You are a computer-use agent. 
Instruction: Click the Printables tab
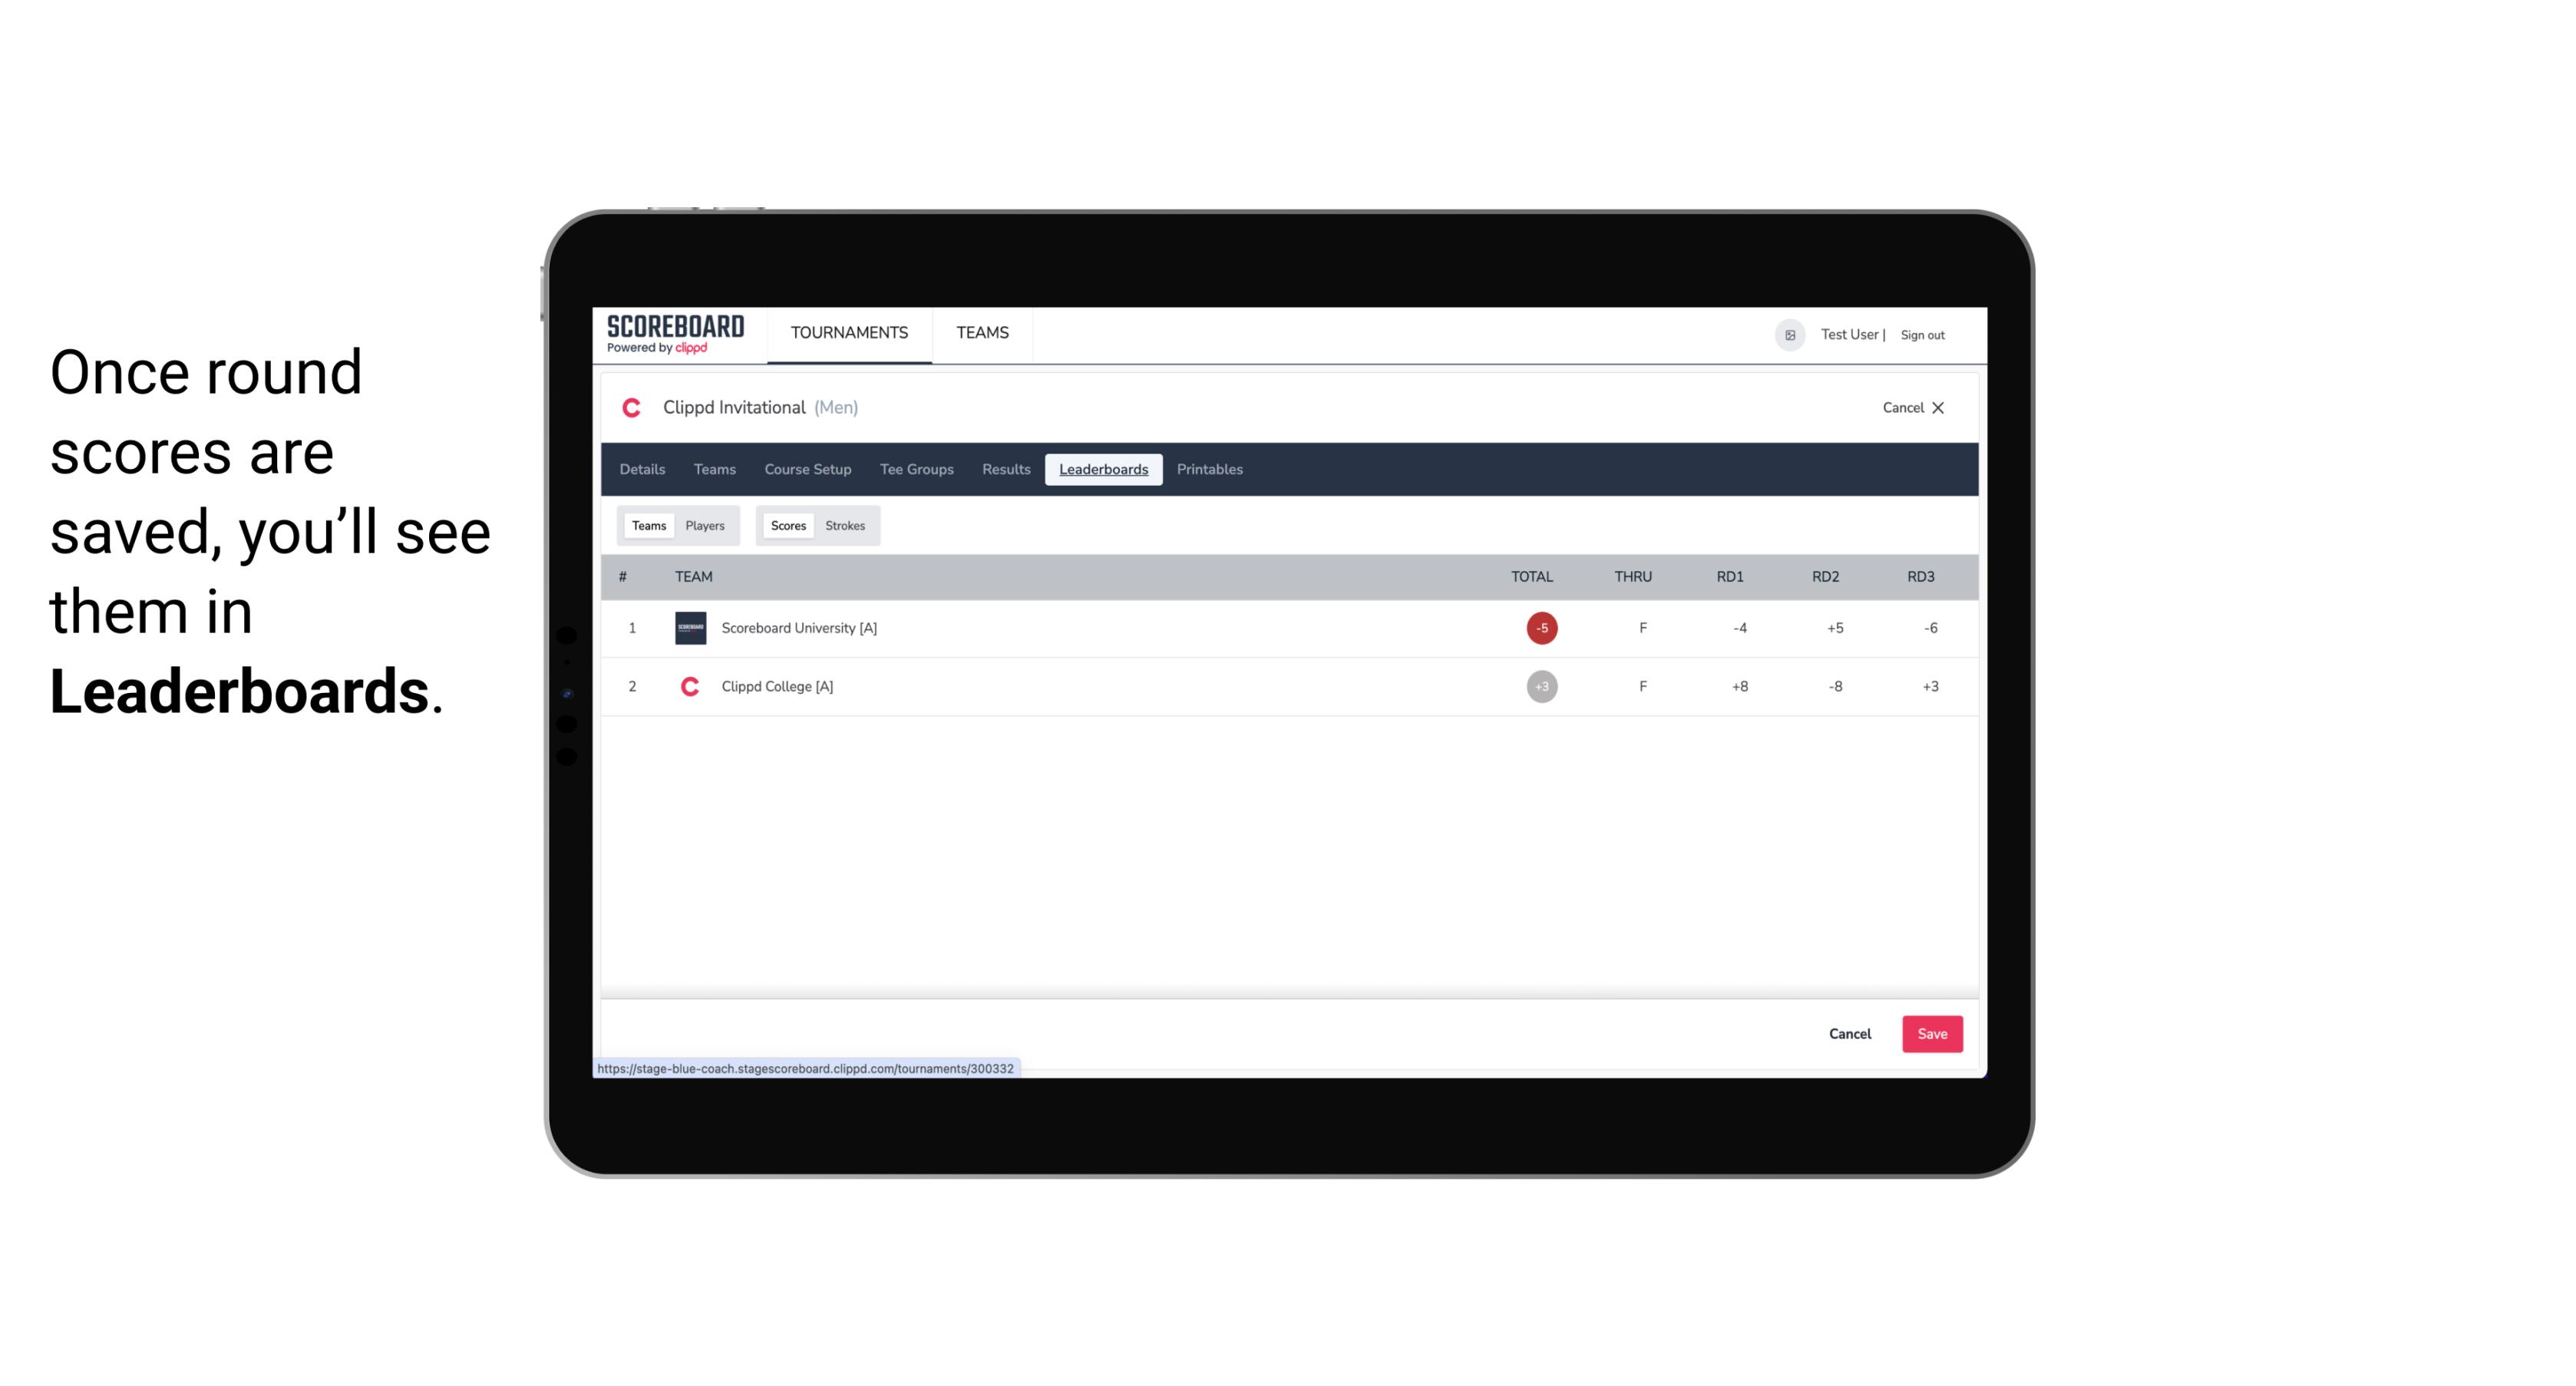tap(1210, 470)
